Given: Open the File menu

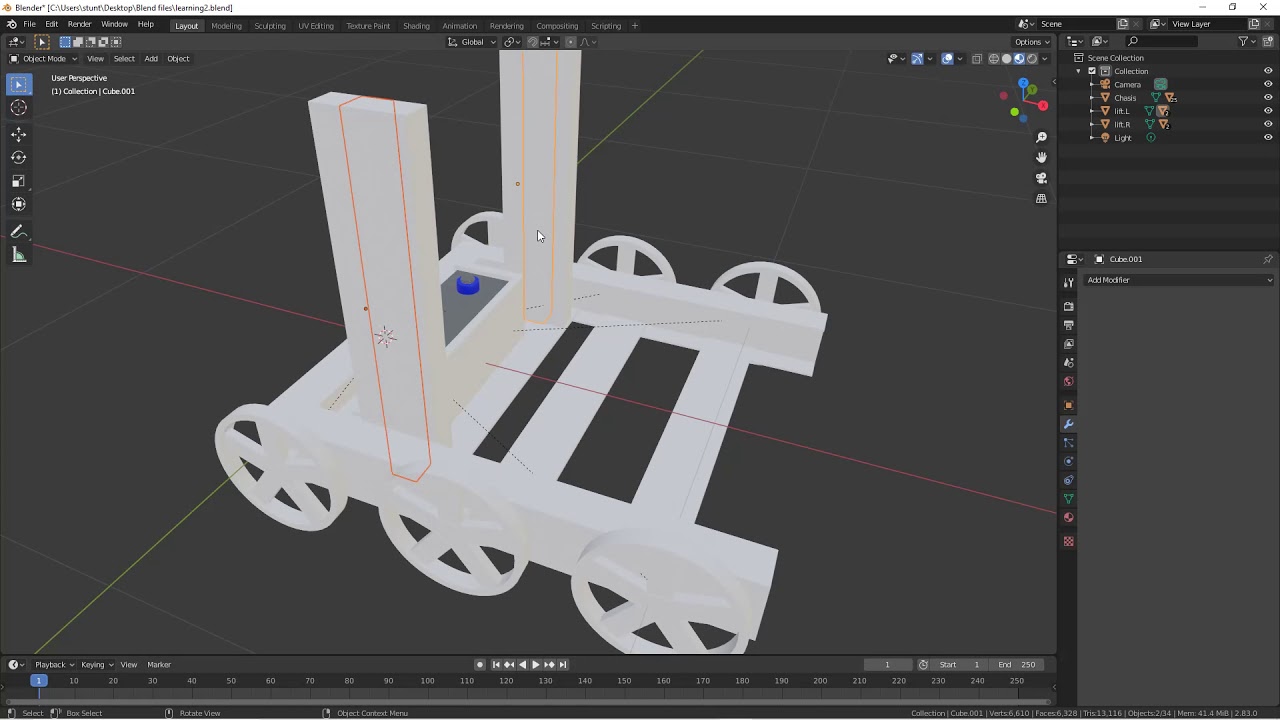Looking at the screenshot, I should [30, 25].
